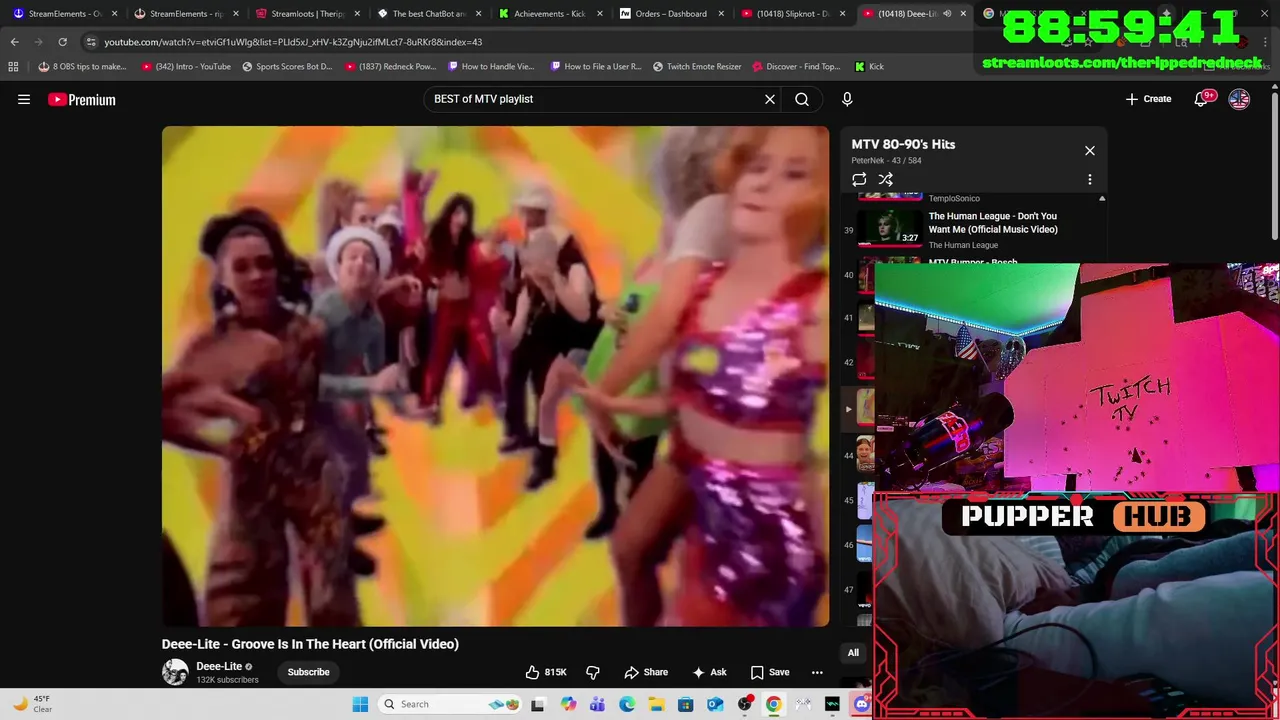
Task: Open YouTube notifications bell
Action: coord(1203,99)
